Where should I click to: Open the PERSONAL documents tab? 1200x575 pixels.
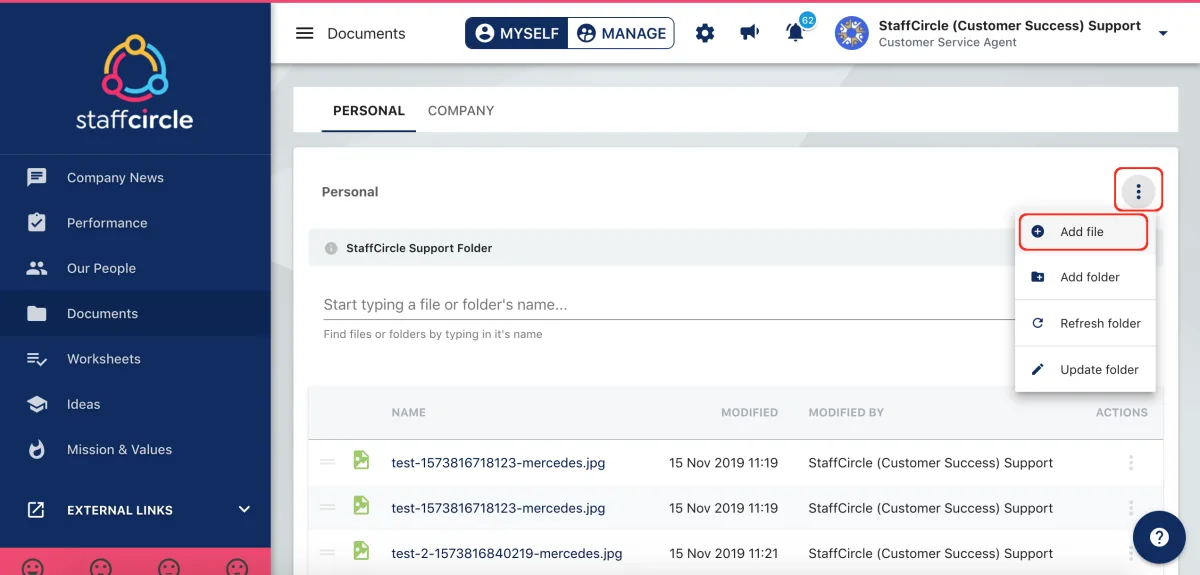tap(369, 110)
